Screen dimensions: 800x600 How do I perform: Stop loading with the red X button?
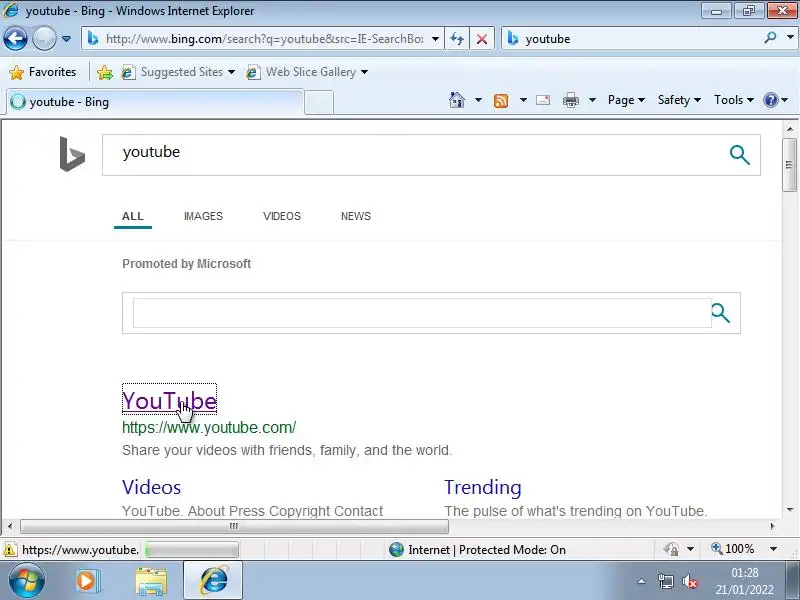[482, 39]
